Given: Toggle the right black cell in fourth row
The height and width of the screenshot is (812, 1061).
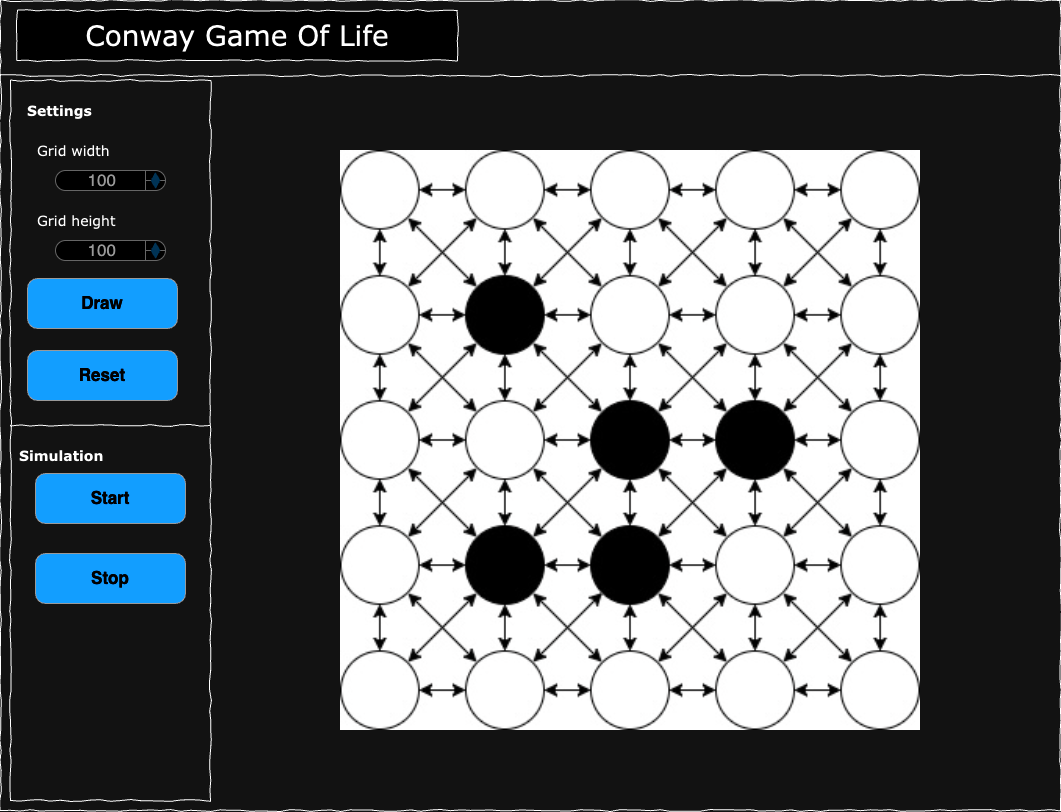Looking at the screenshot, I should coord(630,565).
